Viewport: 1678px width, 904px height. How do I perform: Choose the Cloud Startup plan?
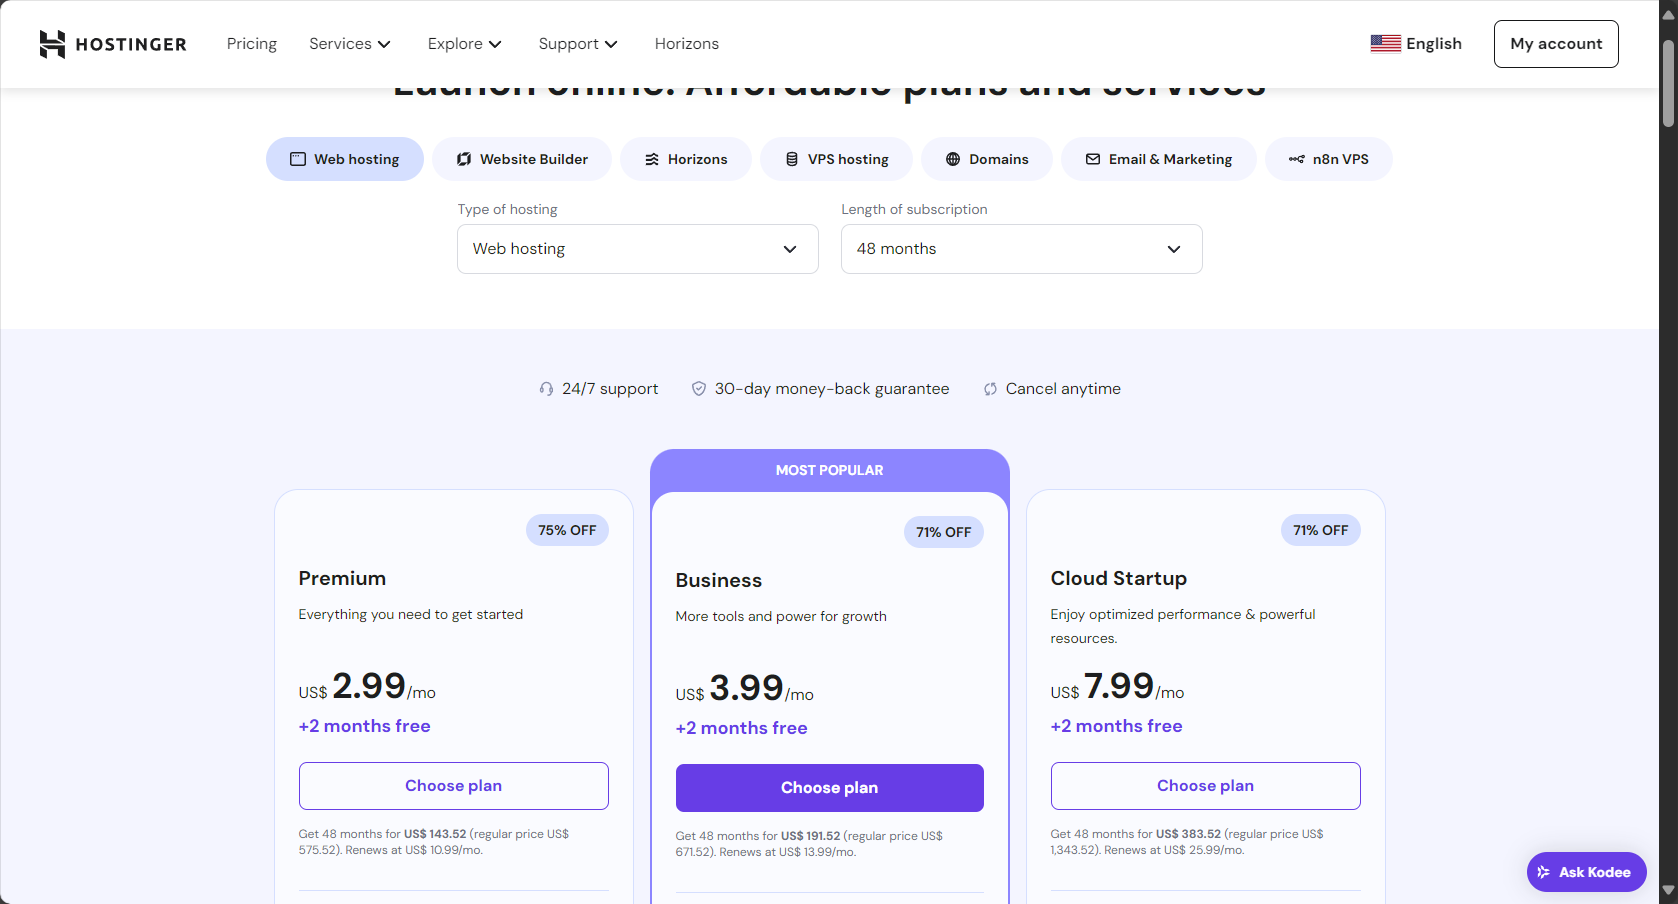tap(1206, 786)
